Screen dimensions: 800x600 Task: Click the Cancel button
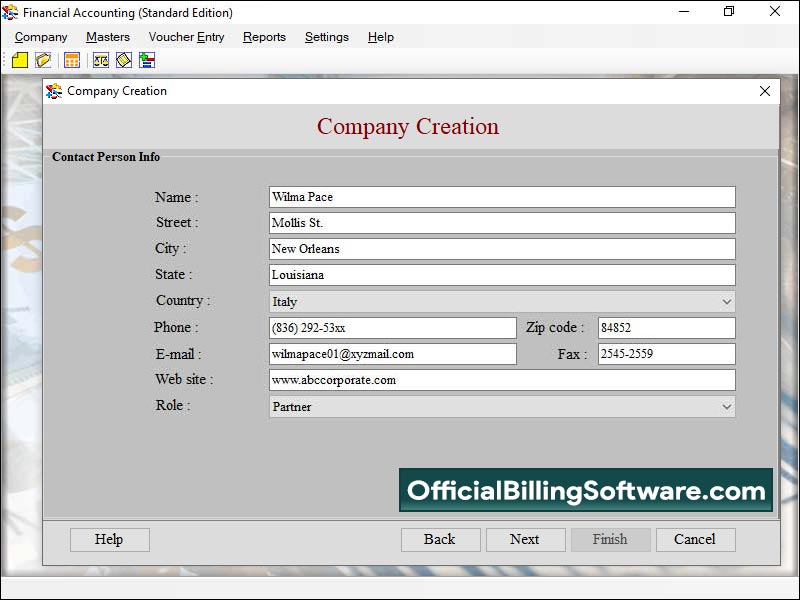[695, 540]
